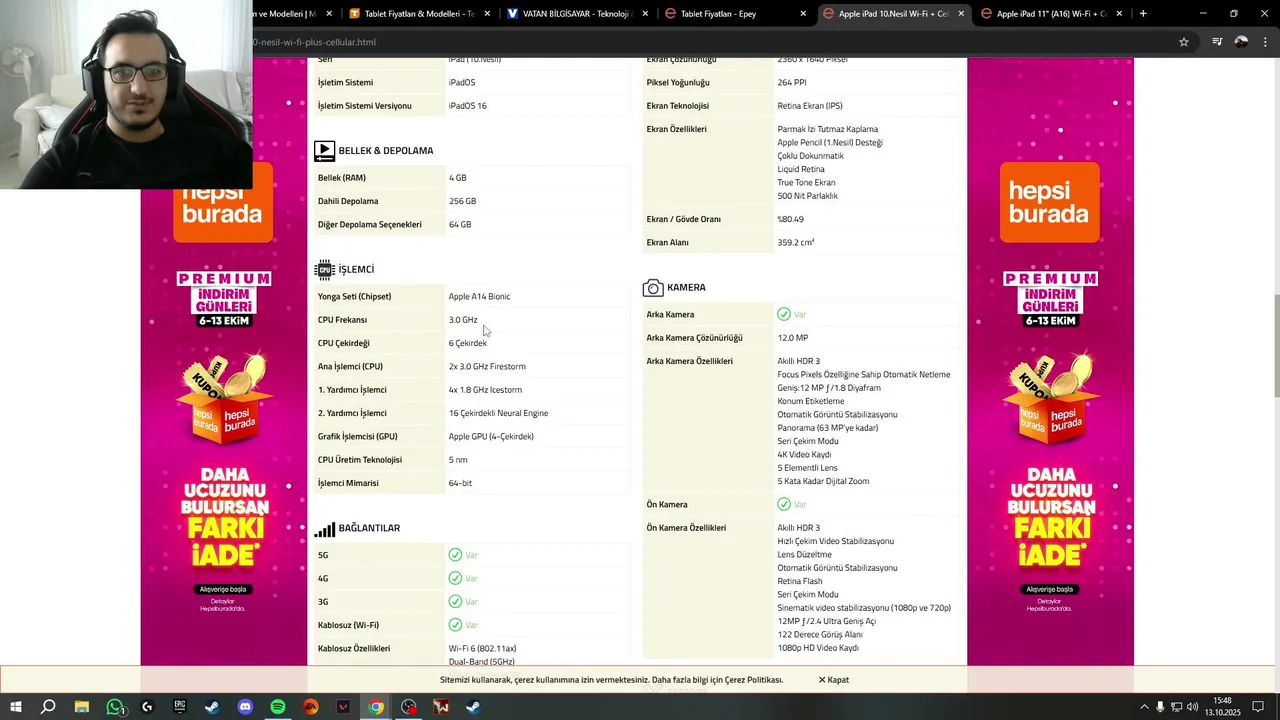
Task: Open Valorant icon on taskbar
Action: [343, 707]
